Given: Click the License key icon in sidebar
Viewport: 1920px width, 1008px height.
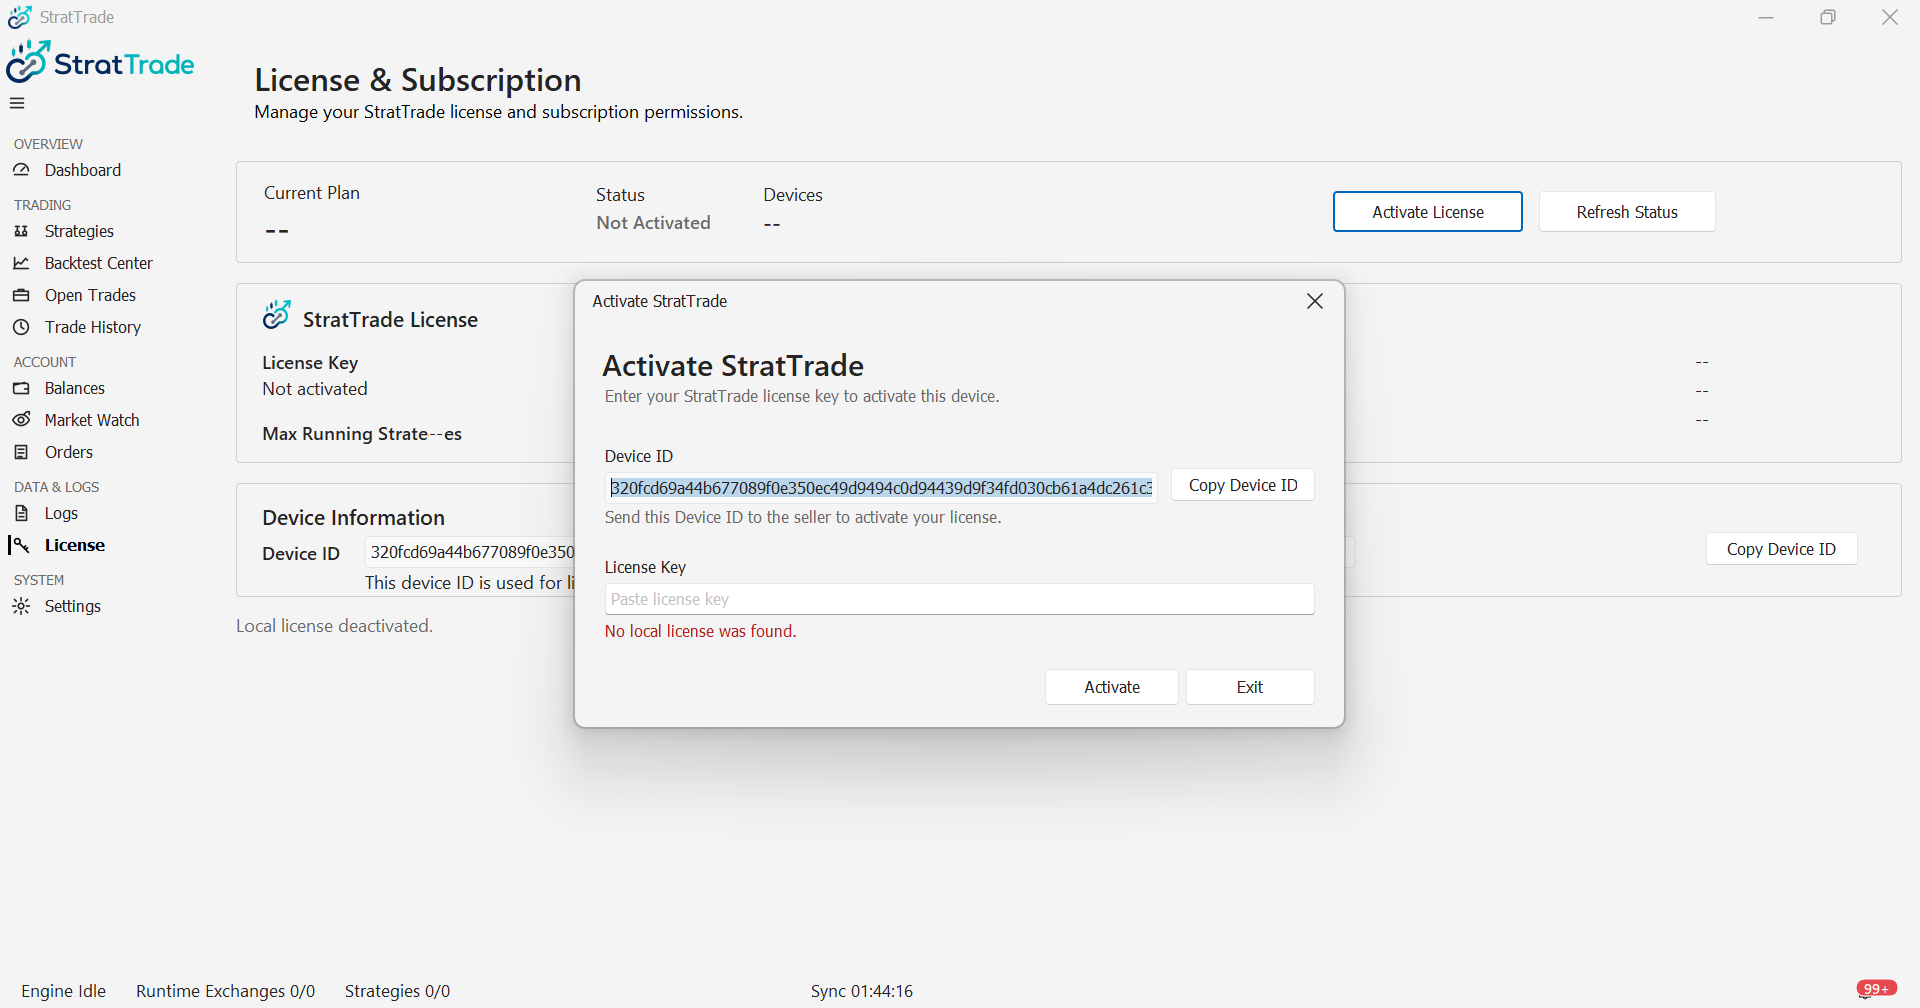Looking at the screenshot, I should point(21,545).
